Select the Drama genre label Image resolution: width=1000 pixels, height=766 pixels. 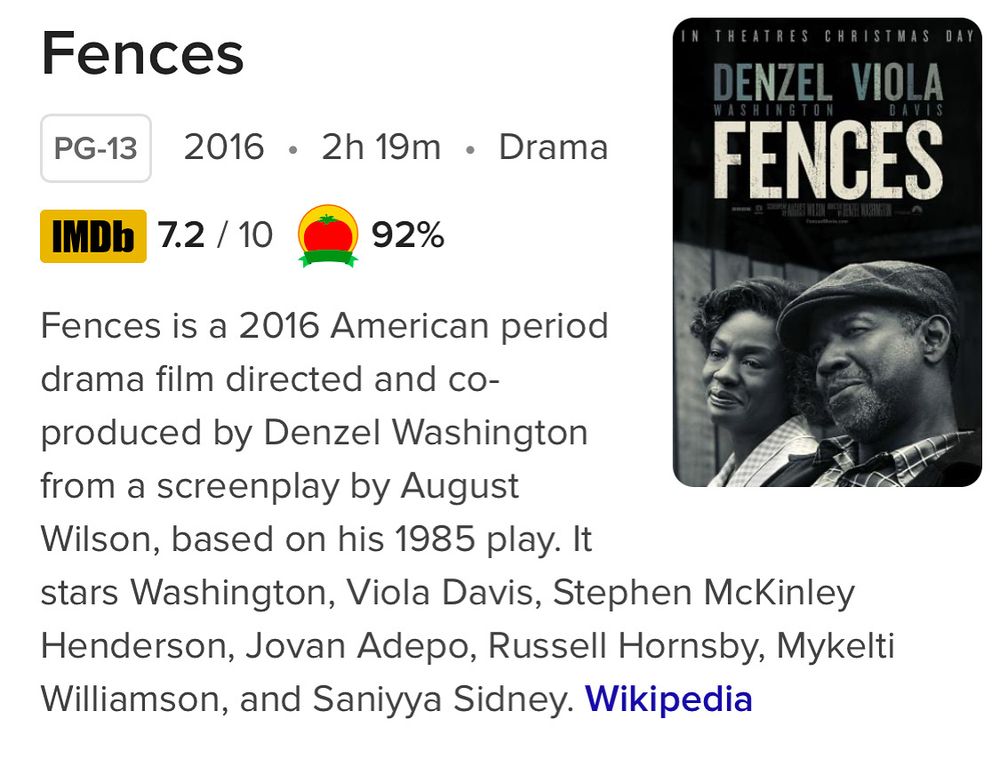coord(553,148)
